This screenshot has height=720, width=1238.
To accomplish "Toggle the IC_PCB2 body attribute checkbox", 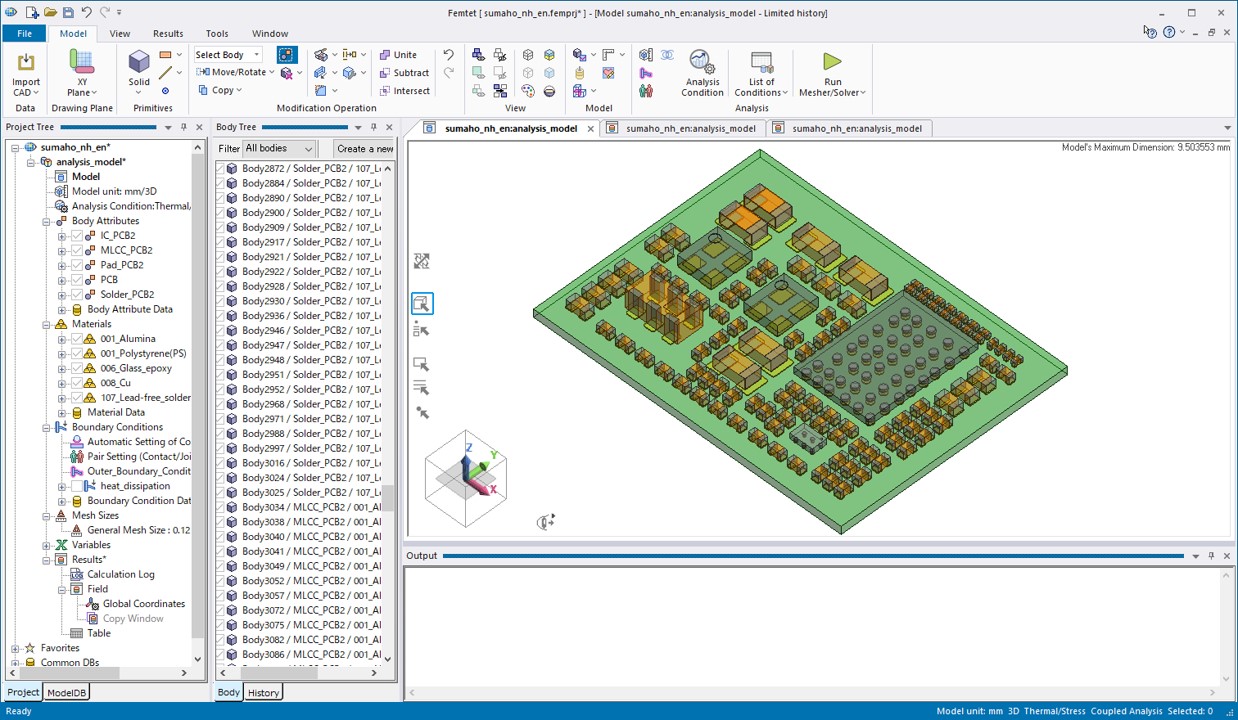I will click(77, 236).
